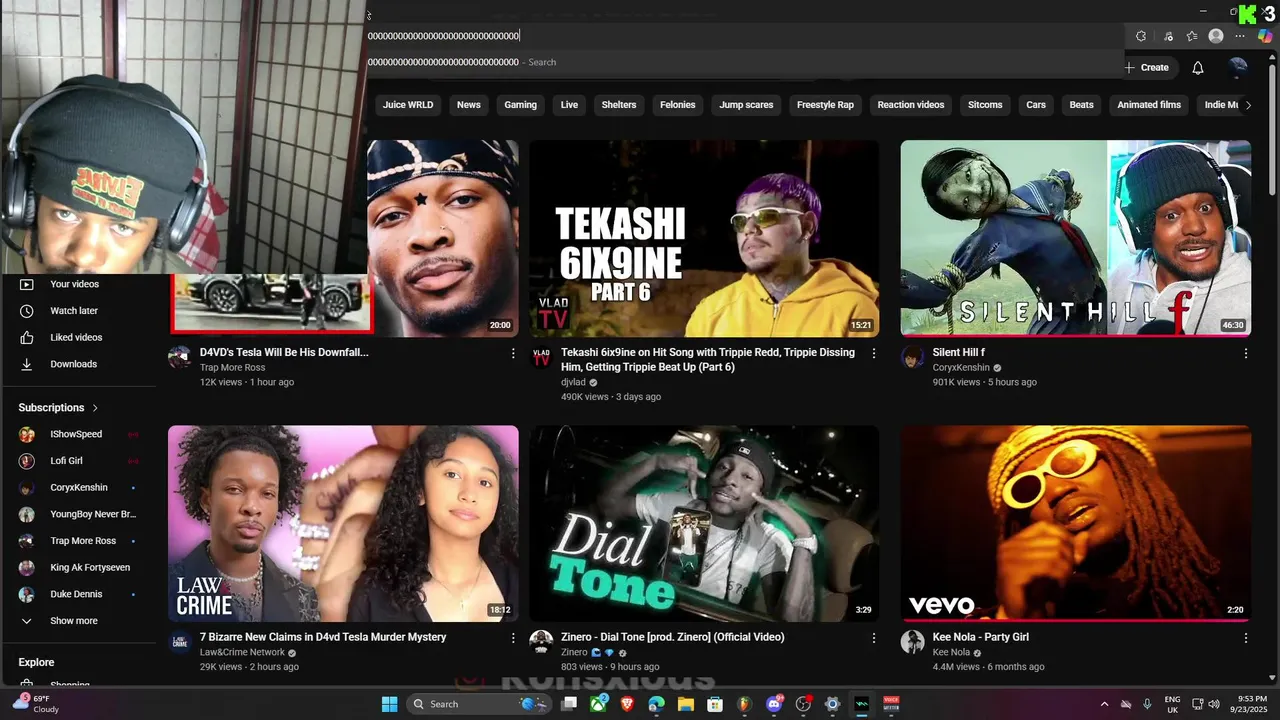Click the Windows taskbar Search box
This screenshot has height=720, width=1280.
pyautogui.click(x=478, y=704)
